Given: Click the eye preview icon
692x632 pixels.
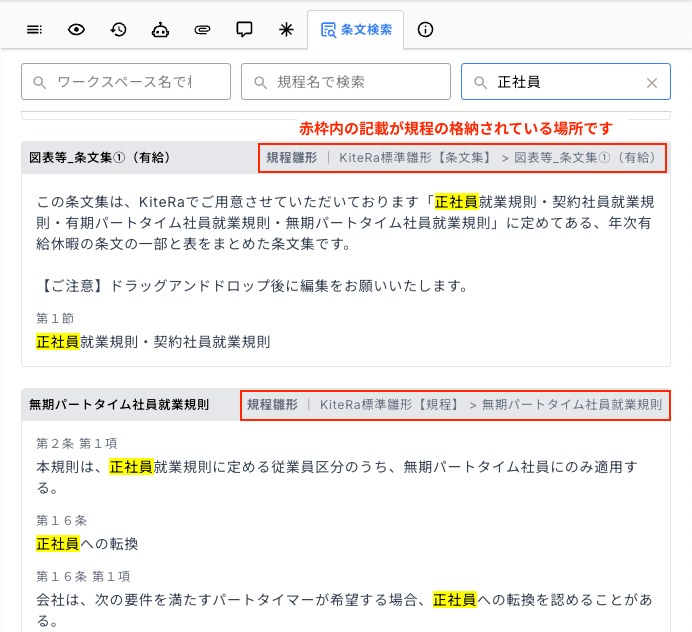Looking at the screenshot, I should tap(77, 30).
